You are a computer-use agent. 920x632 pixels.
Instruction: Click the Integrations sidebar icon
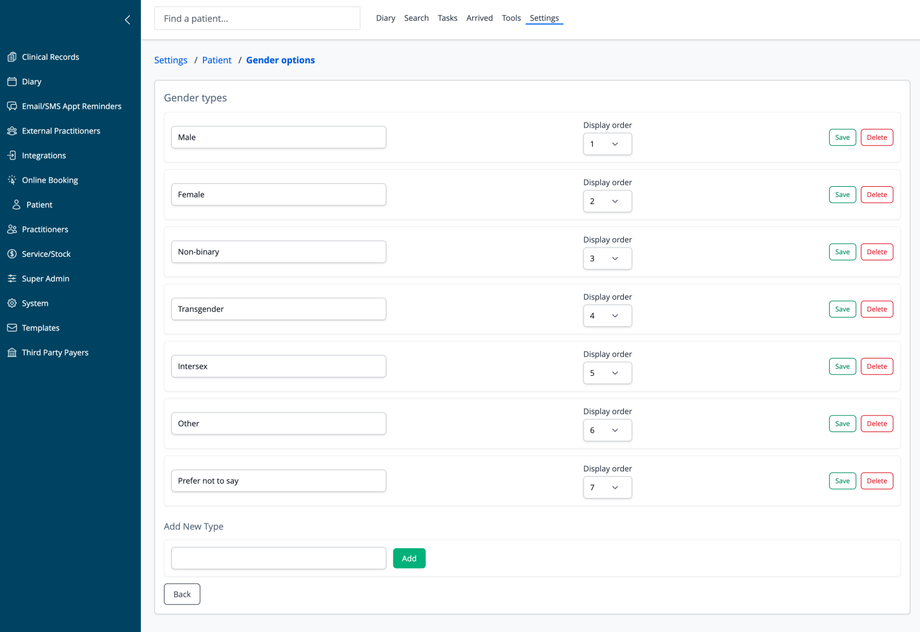pos(12,156)
